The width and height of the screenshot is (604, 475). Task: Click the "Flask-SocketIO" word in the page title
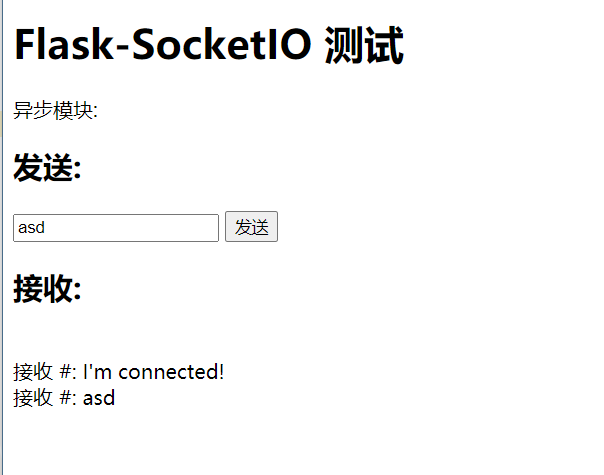pos(162,46)
